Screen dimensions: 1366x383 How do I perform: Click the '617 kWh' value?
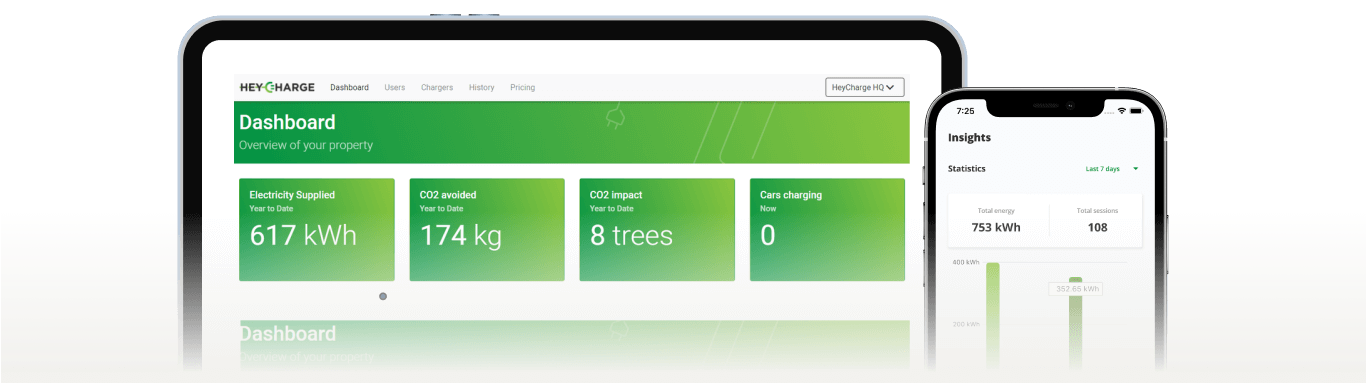[x=303, y=236]
